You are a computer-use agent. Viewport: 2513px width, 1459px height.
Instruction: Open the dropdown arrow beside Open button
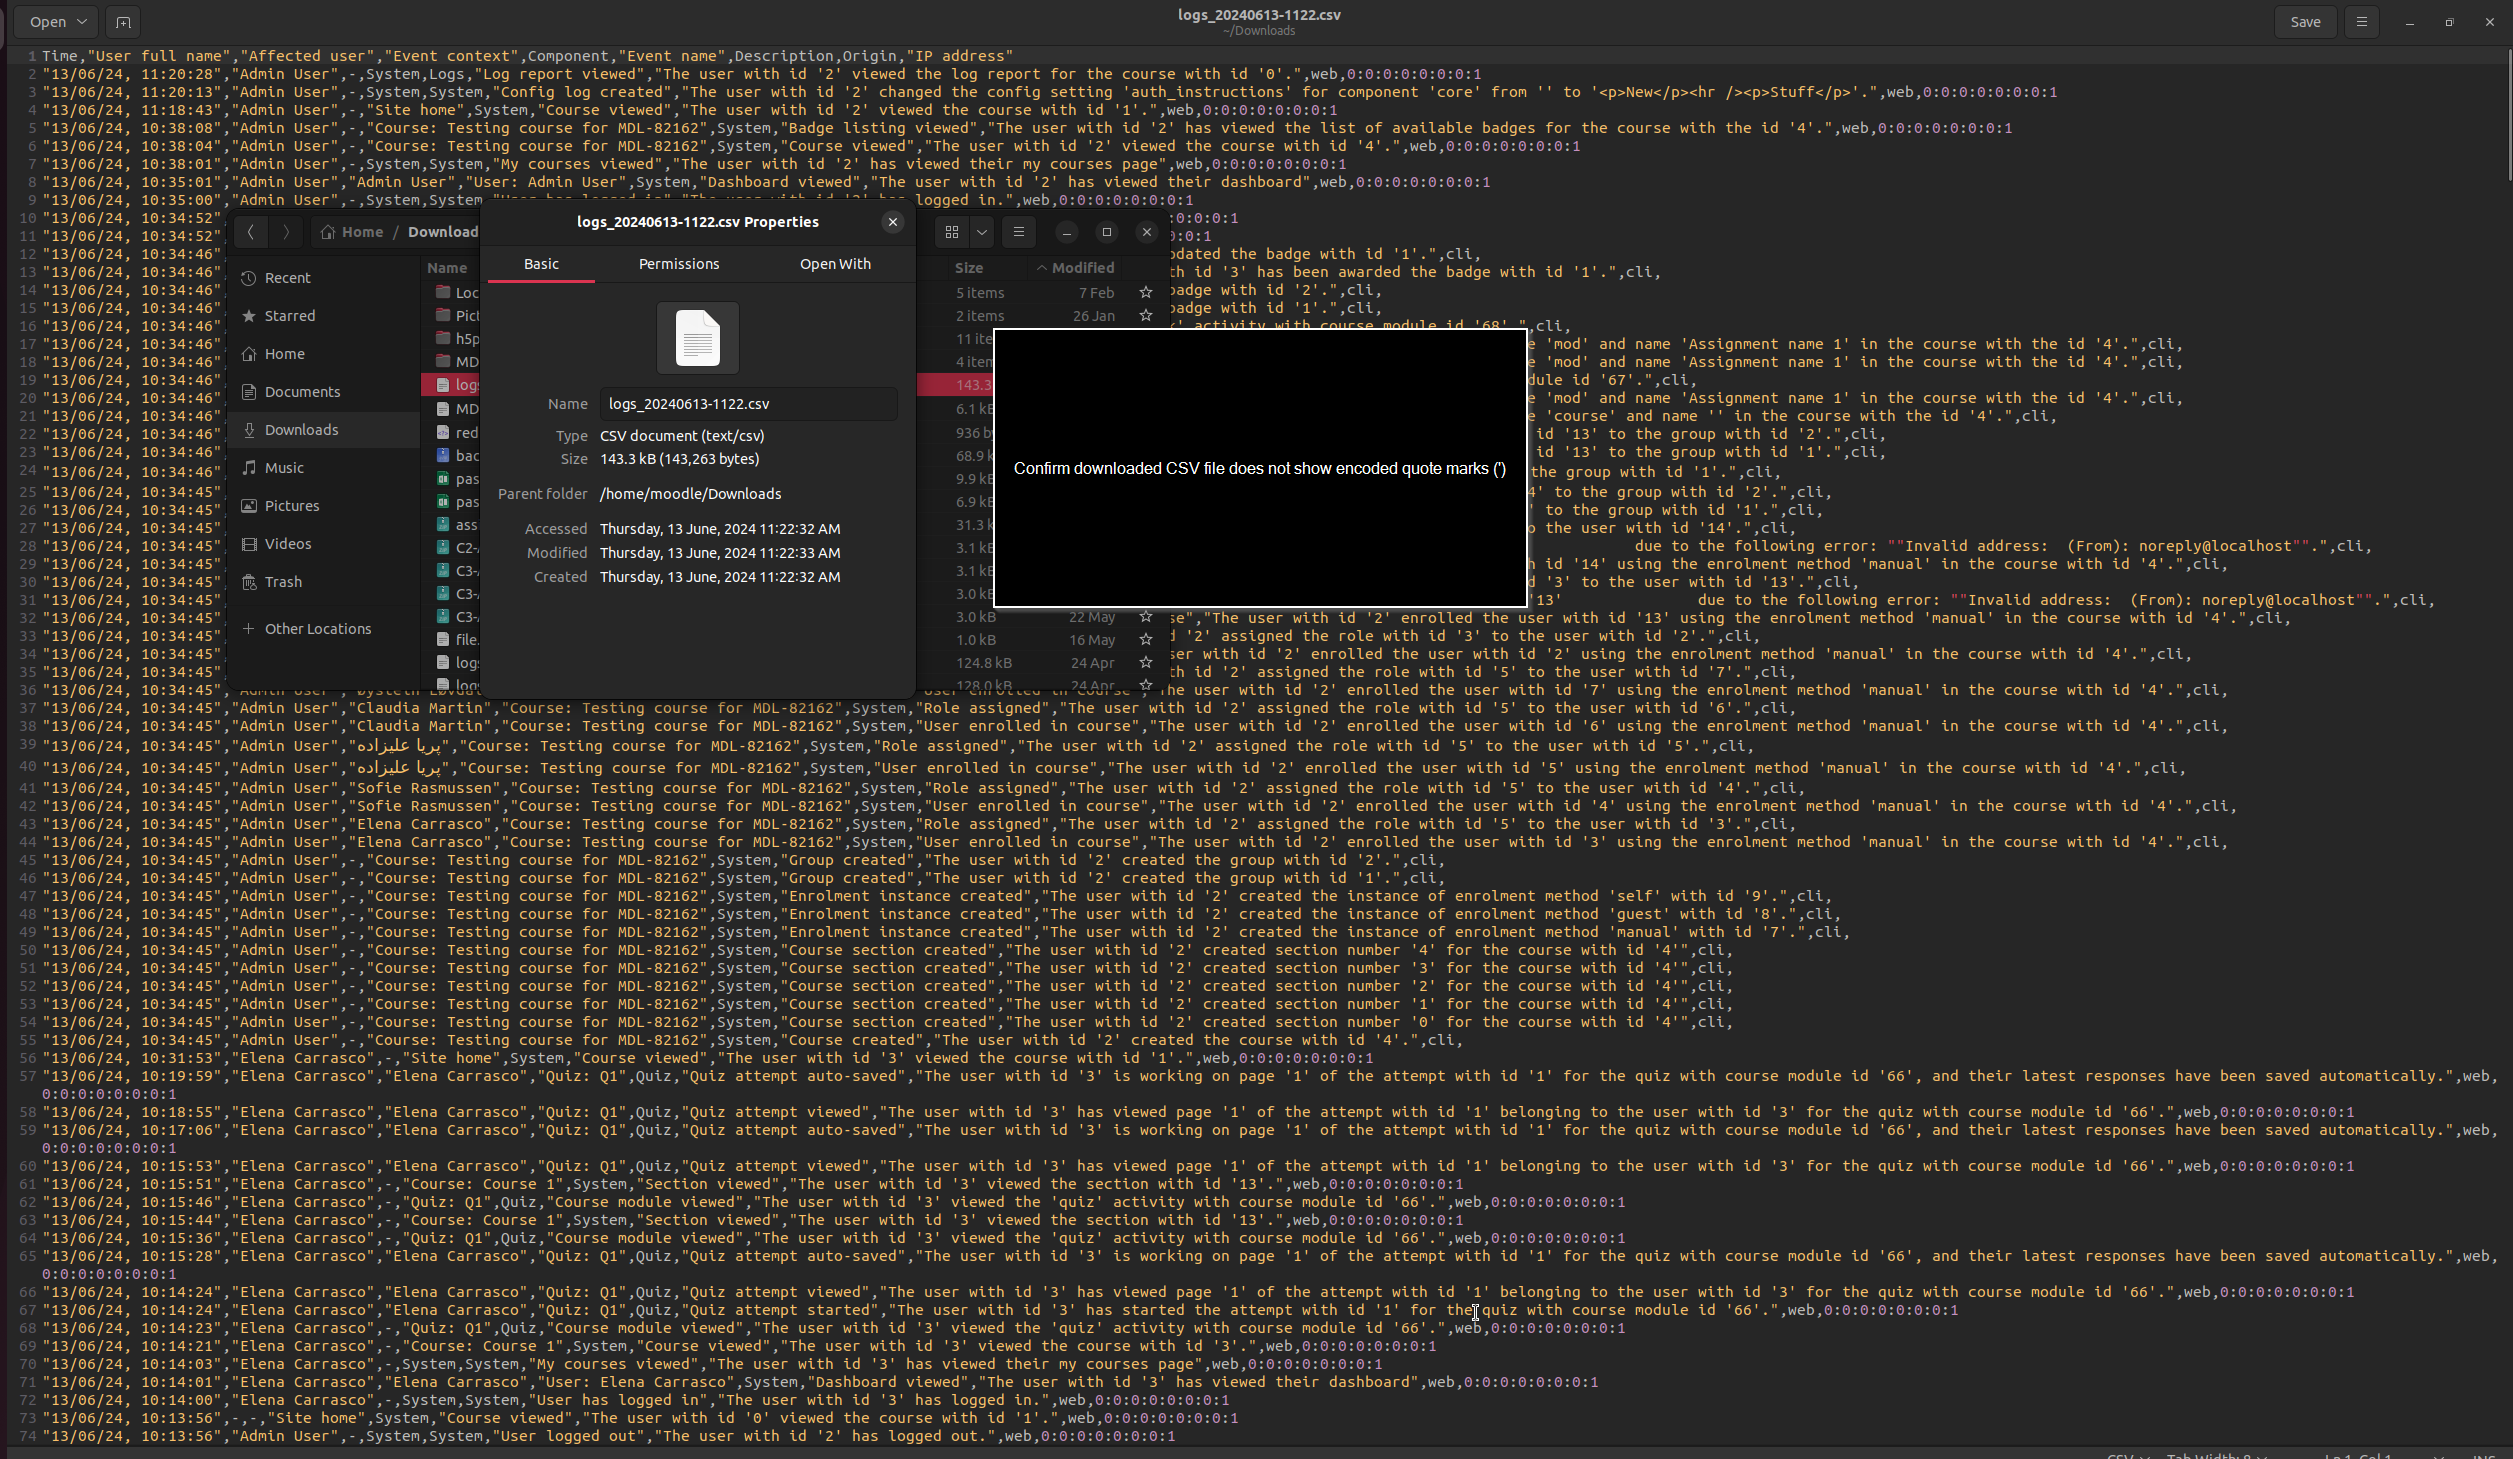[82, 22]
